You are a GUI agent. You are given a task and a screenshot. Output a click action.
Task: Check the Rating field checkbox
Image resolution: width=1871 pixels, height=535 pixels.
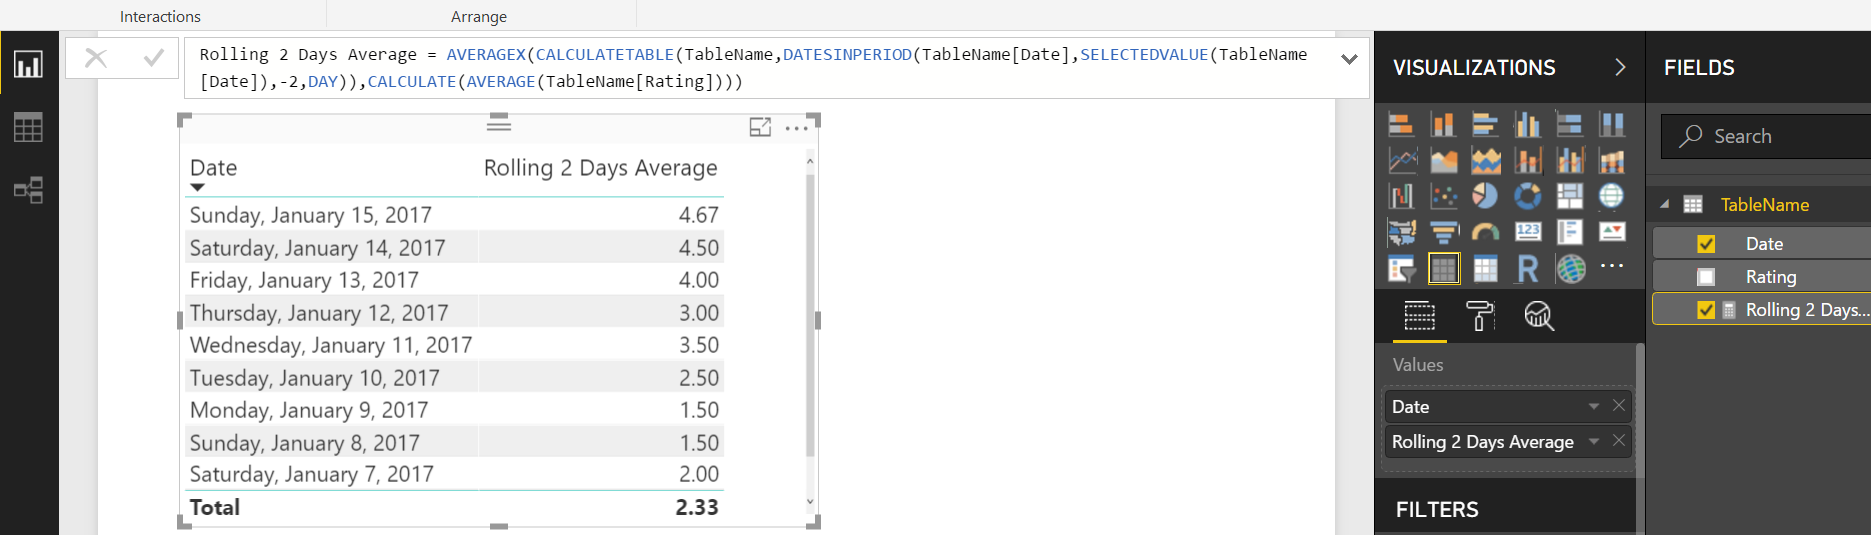point(1706,277)
